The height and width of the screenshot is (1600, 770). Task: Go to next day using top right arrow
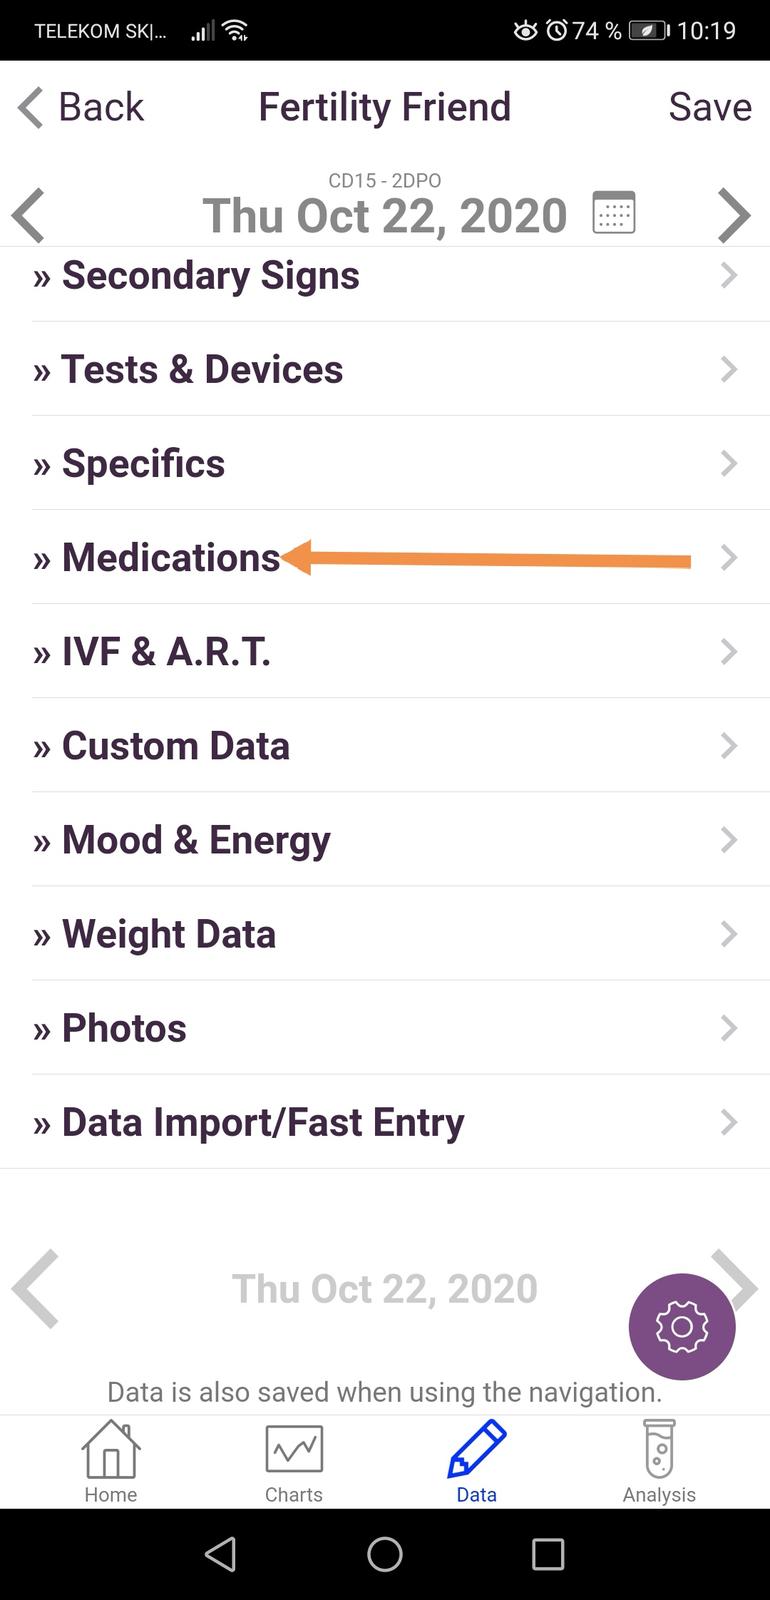click(734, 215)
